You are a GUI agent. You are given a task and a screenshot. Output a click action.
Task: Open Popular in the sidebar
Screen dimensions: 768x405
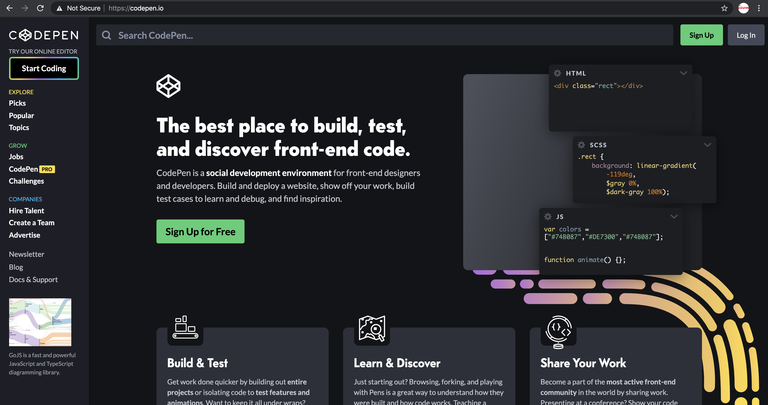point(21,116)
